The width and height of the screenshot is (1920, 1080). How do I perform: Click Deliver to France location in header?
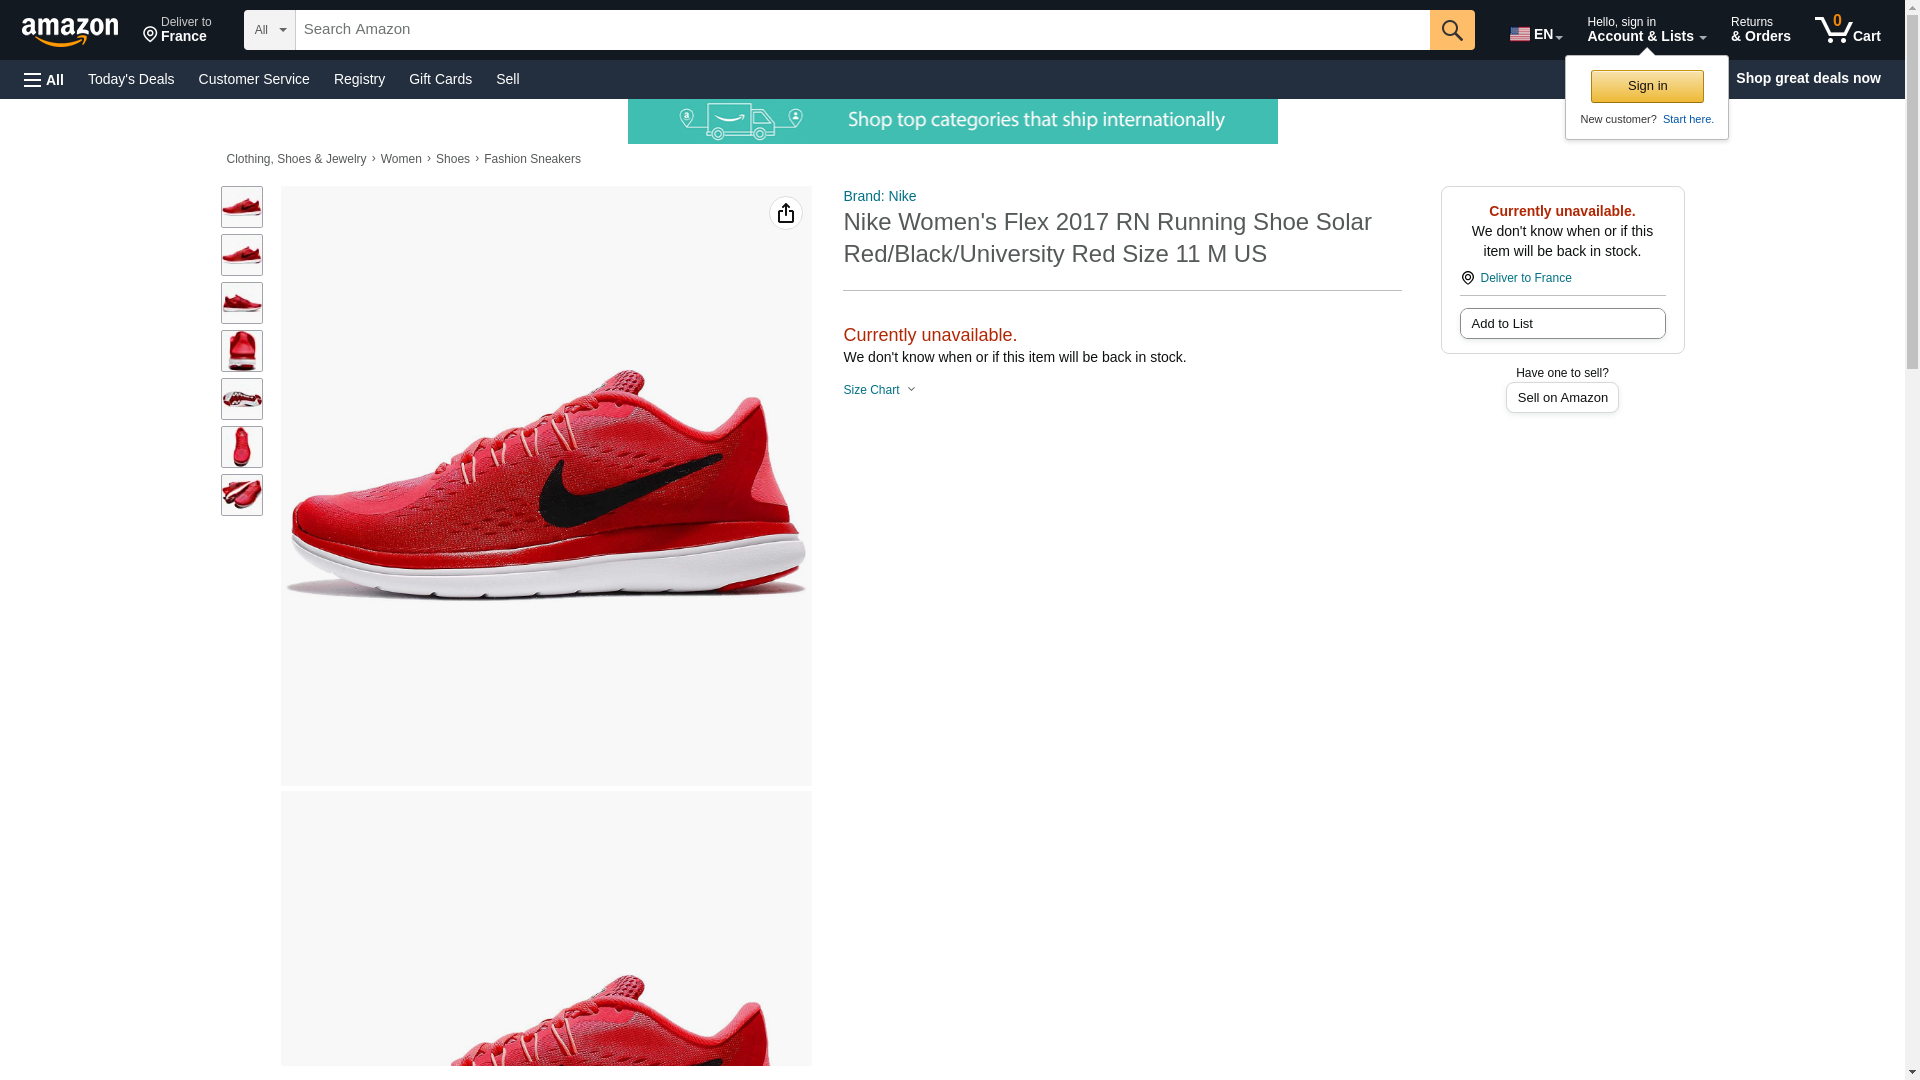tap(177, 30)
